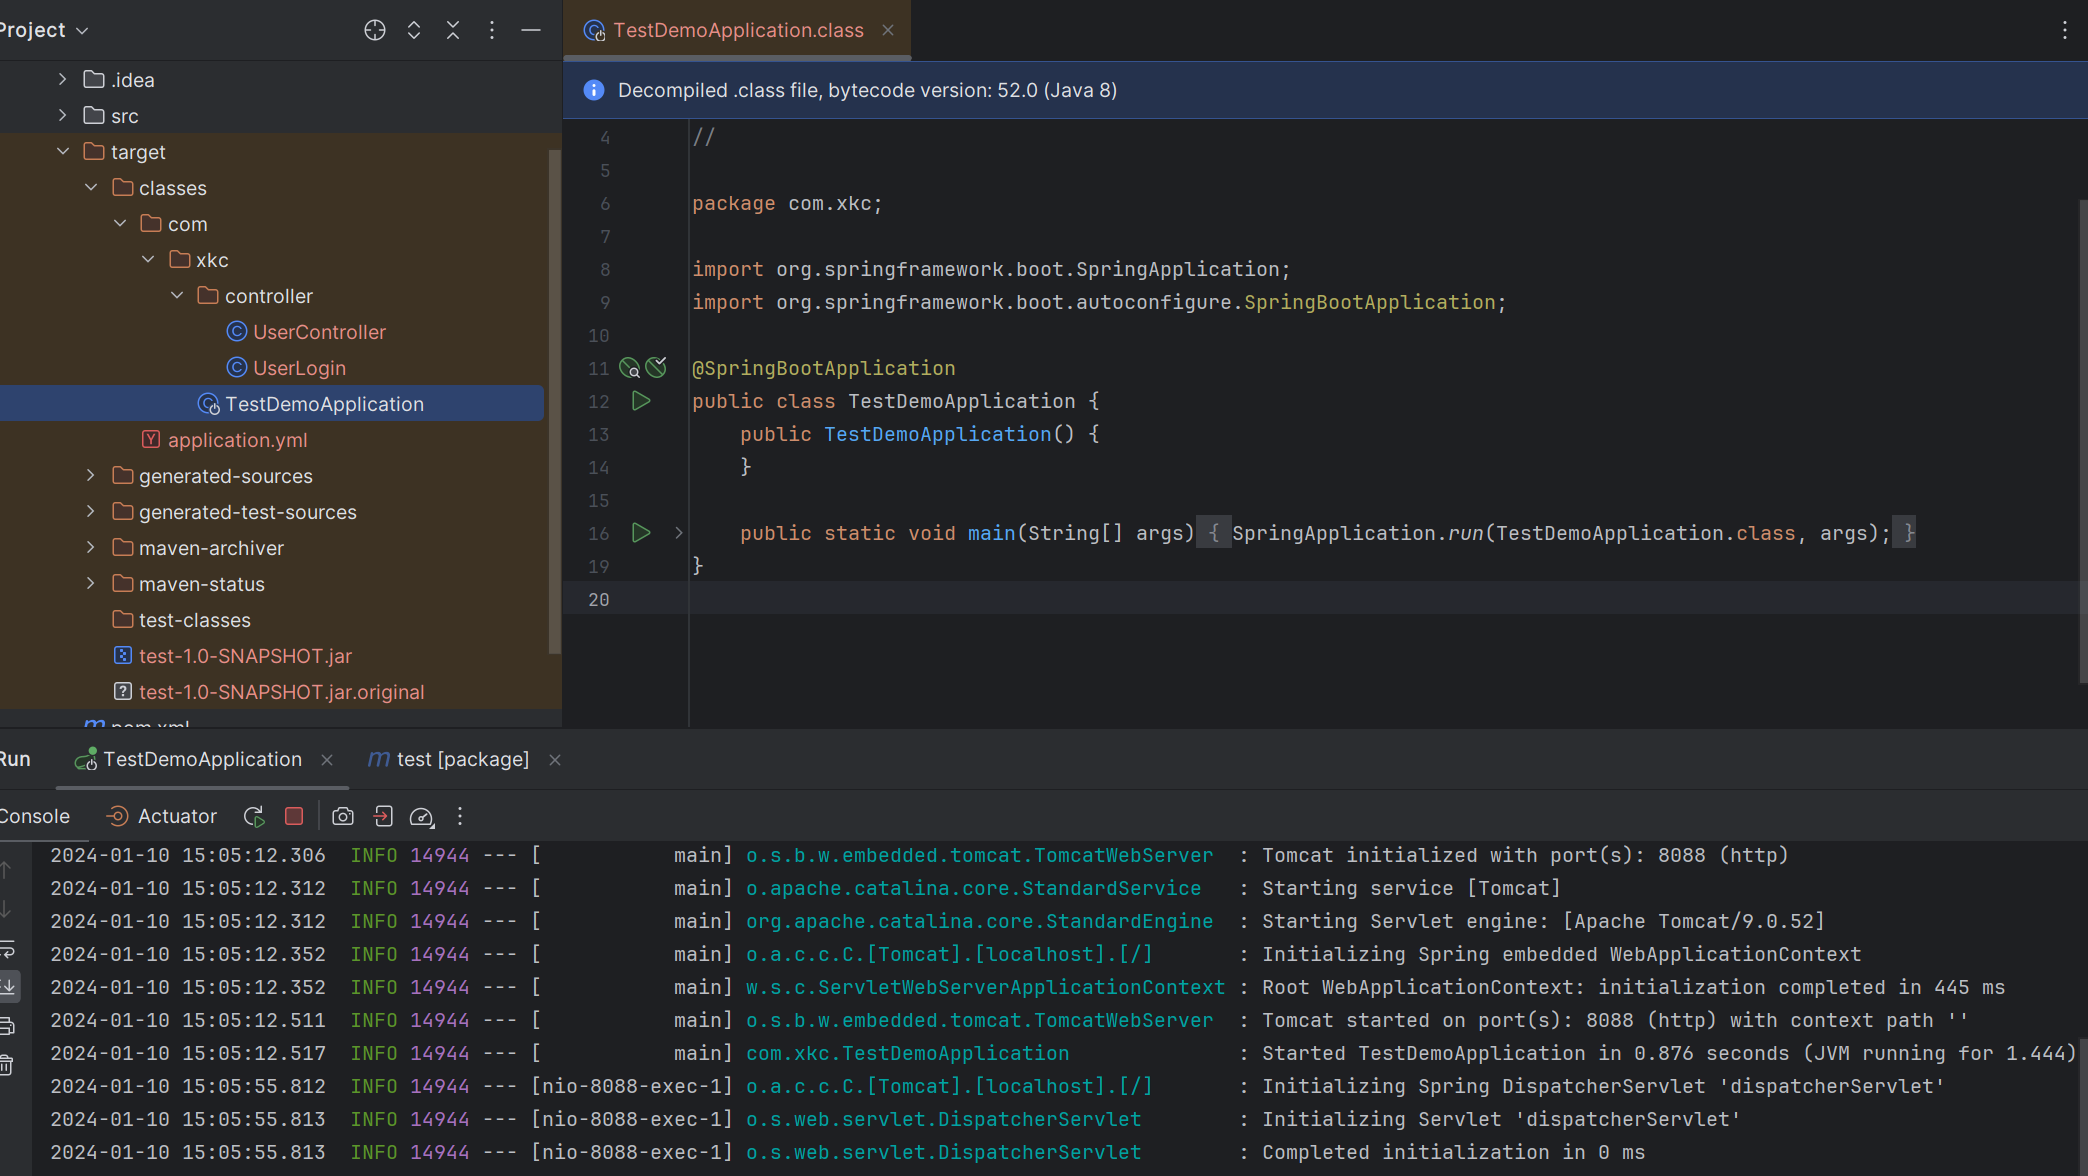
Task: Switch to test [package] run tab
Action: (x=450, y=760)
